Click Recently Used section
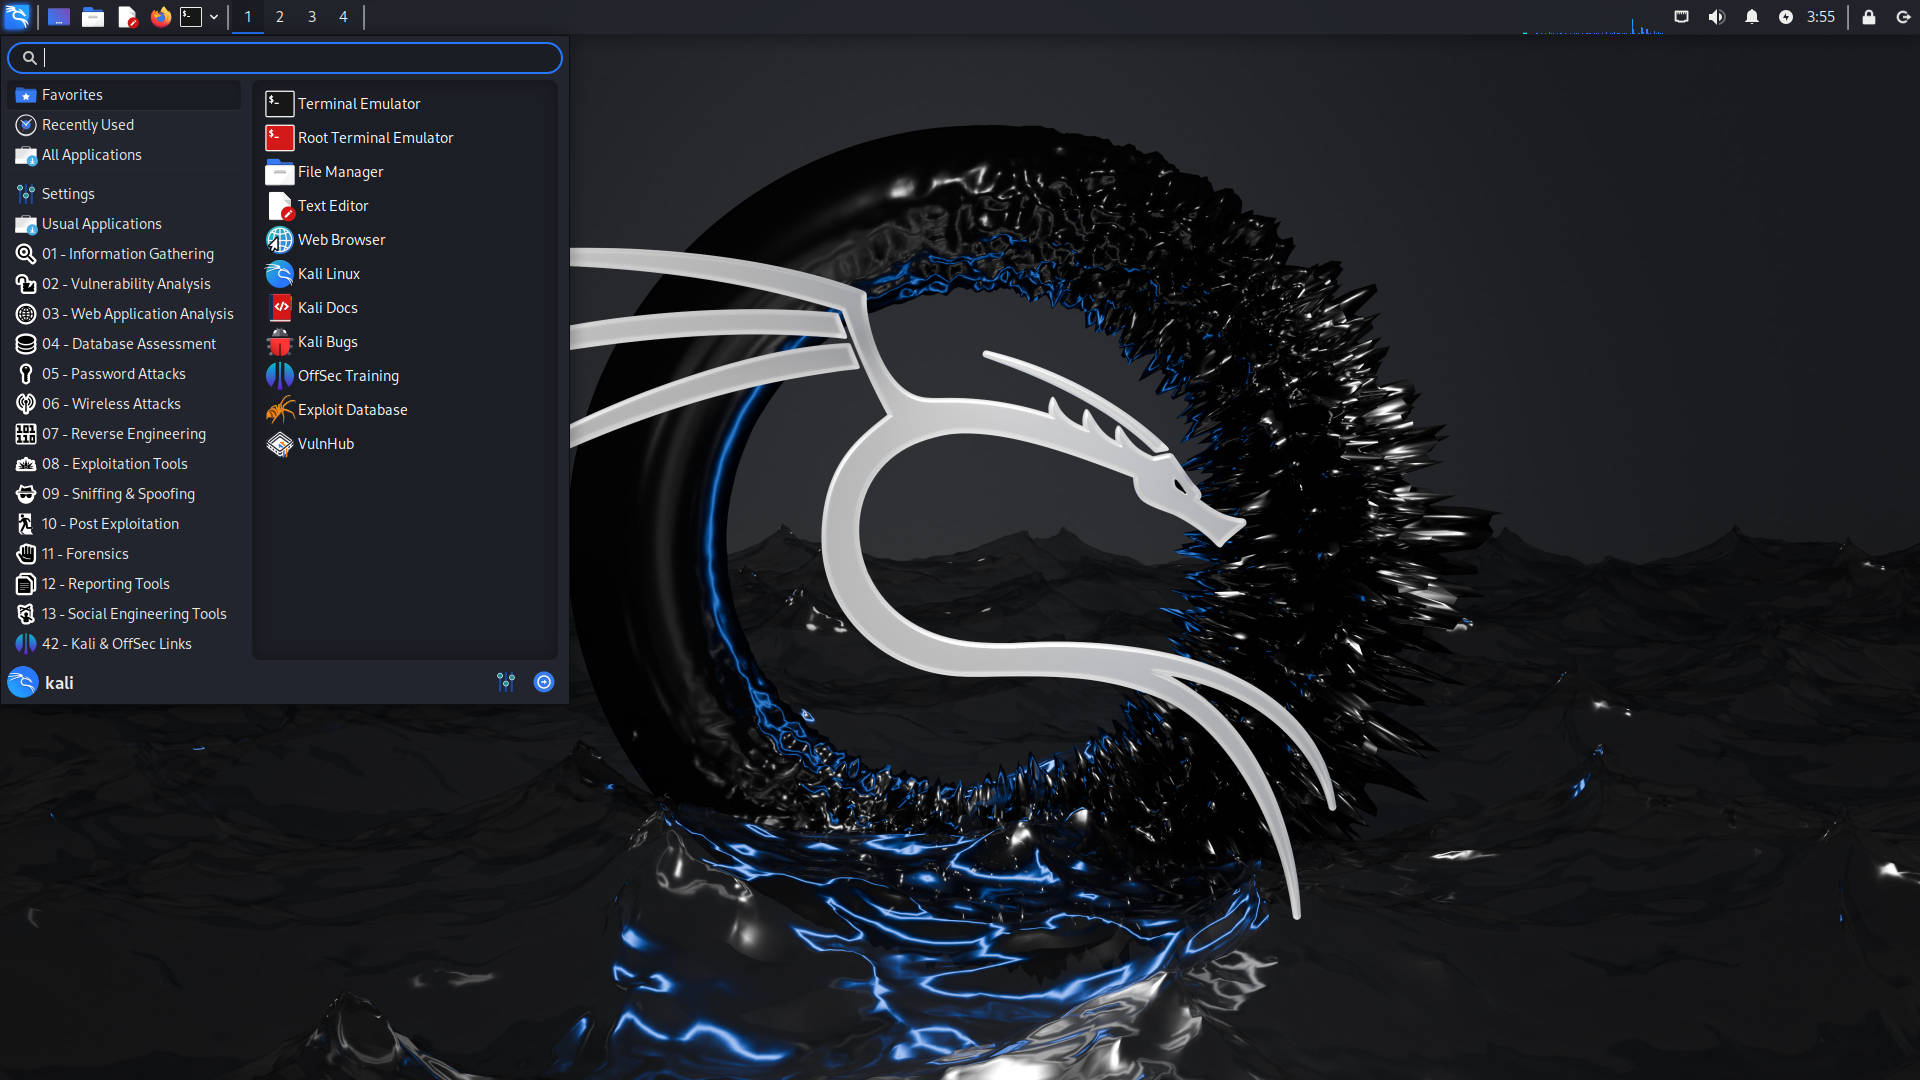The image size is (1920, 1080). point(87,124)
